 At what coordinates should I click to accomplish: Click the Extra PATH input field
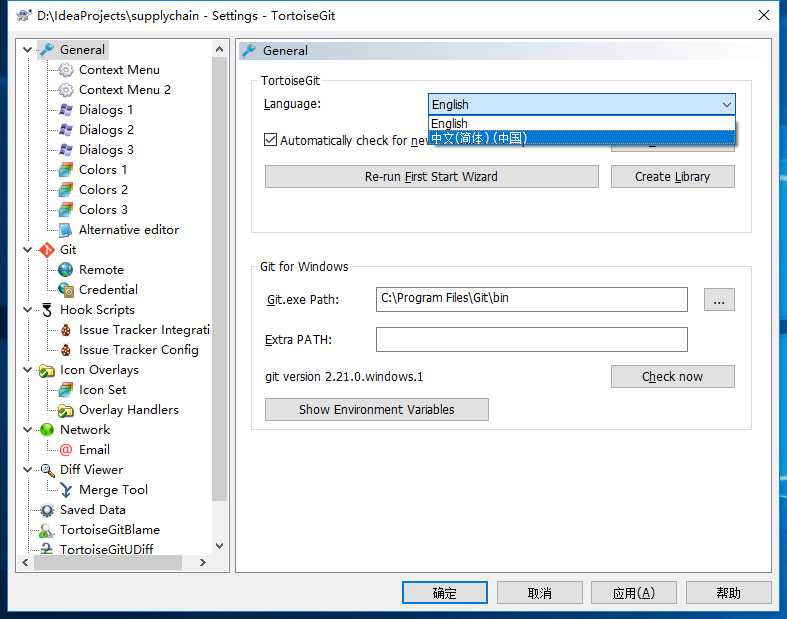532,339
